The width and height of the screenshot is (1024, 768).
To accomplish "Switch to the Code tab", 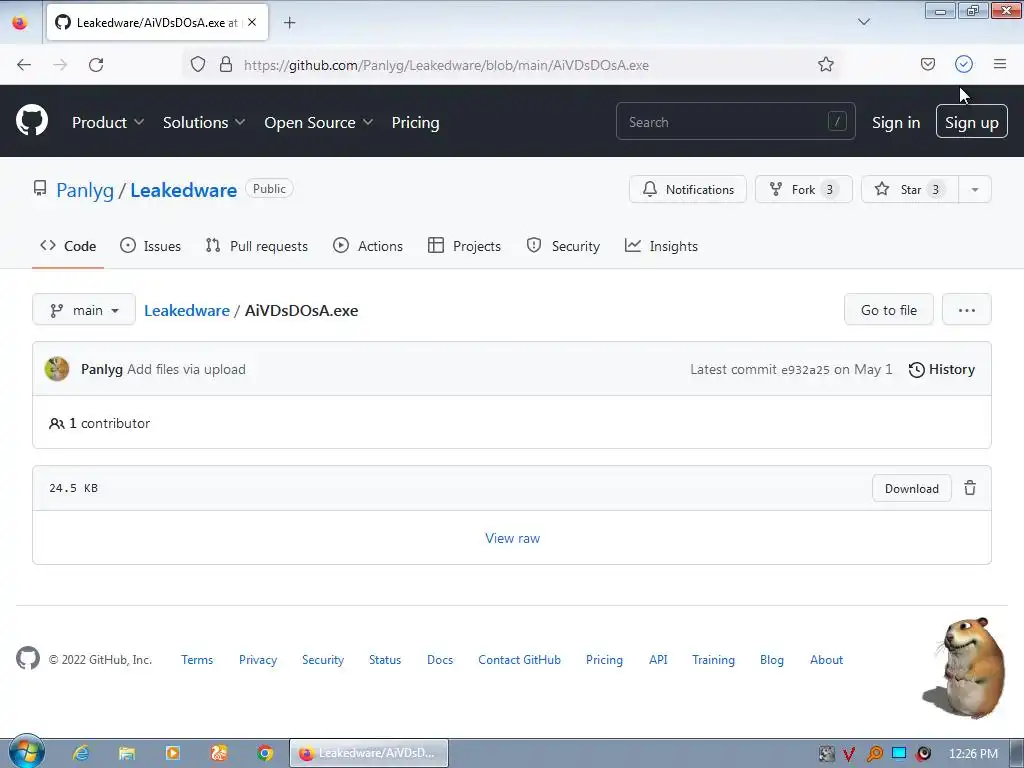I will tap(68, 246).
